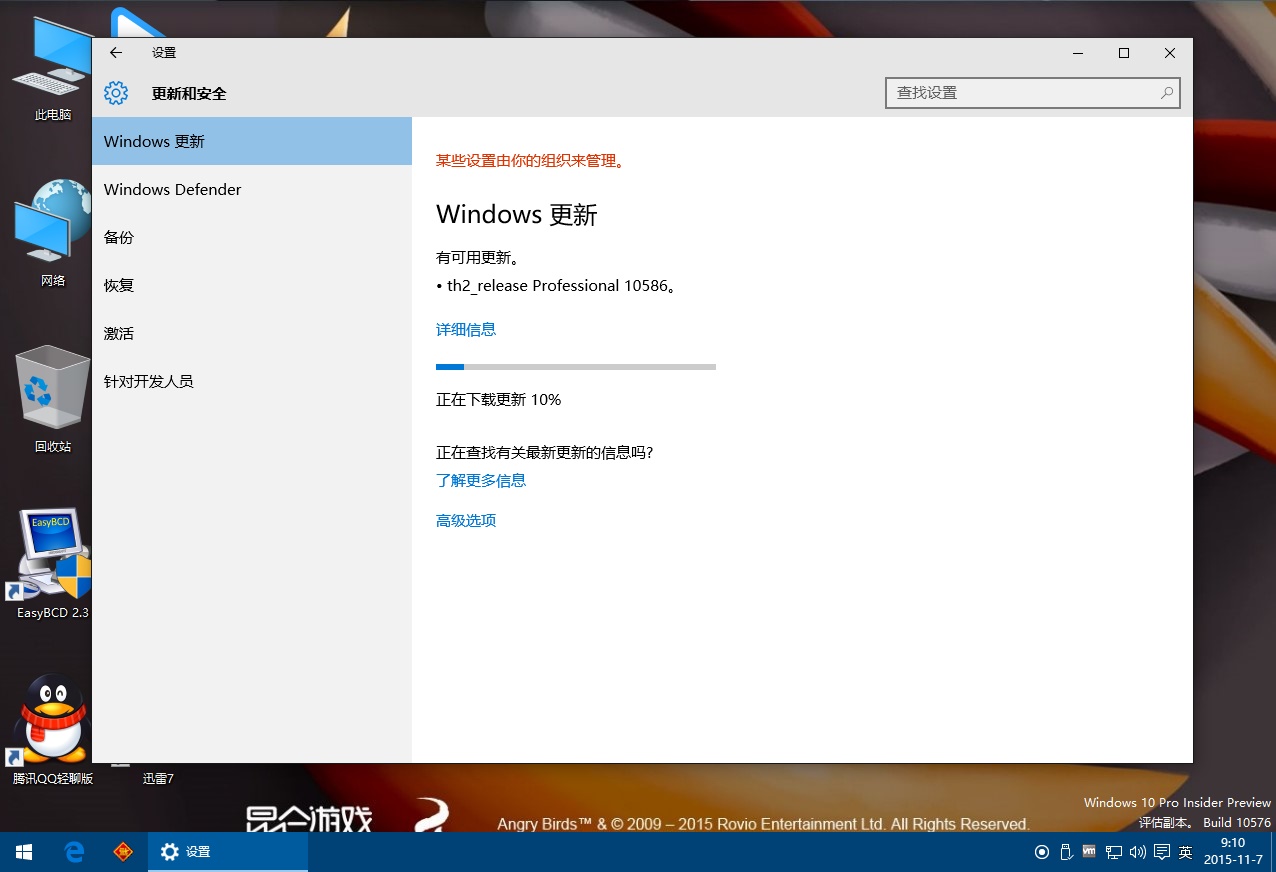Open the 备份 backup page

coord(252,237)
